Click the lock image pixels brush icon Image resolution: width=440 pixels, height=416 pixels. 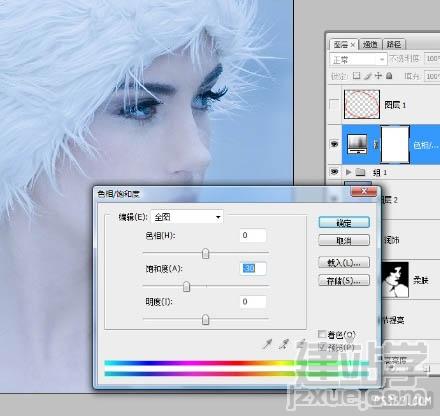pos(367,76)
